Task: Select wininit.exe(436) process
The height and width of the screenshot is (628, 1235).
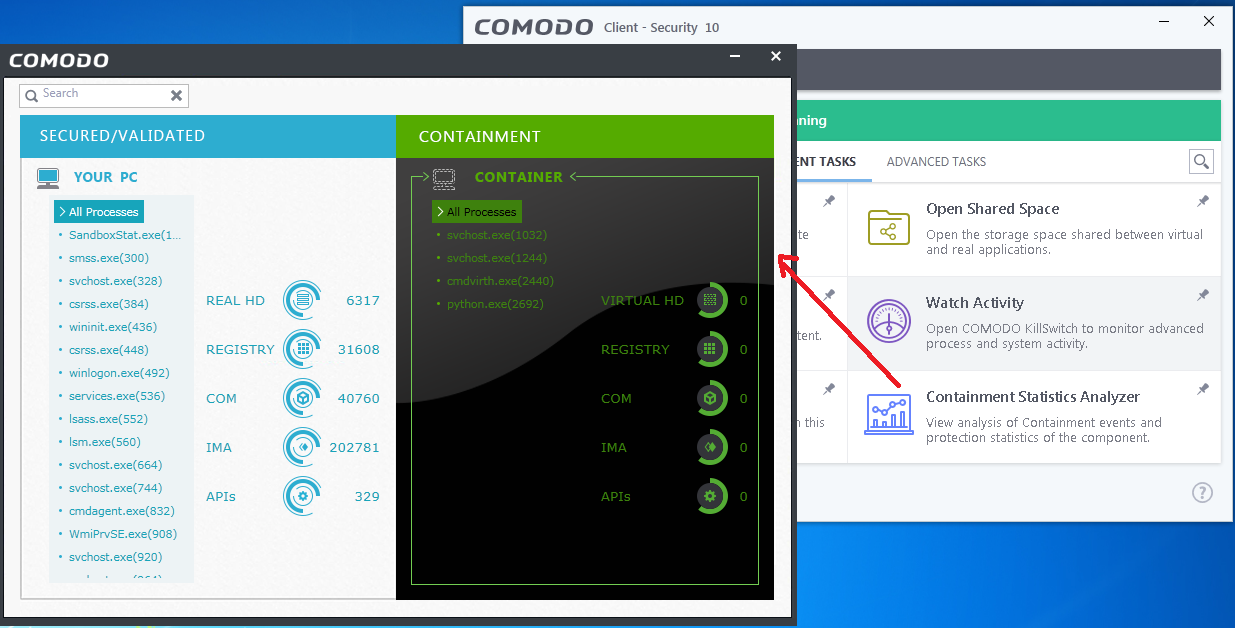Action: tap(113, 327)
